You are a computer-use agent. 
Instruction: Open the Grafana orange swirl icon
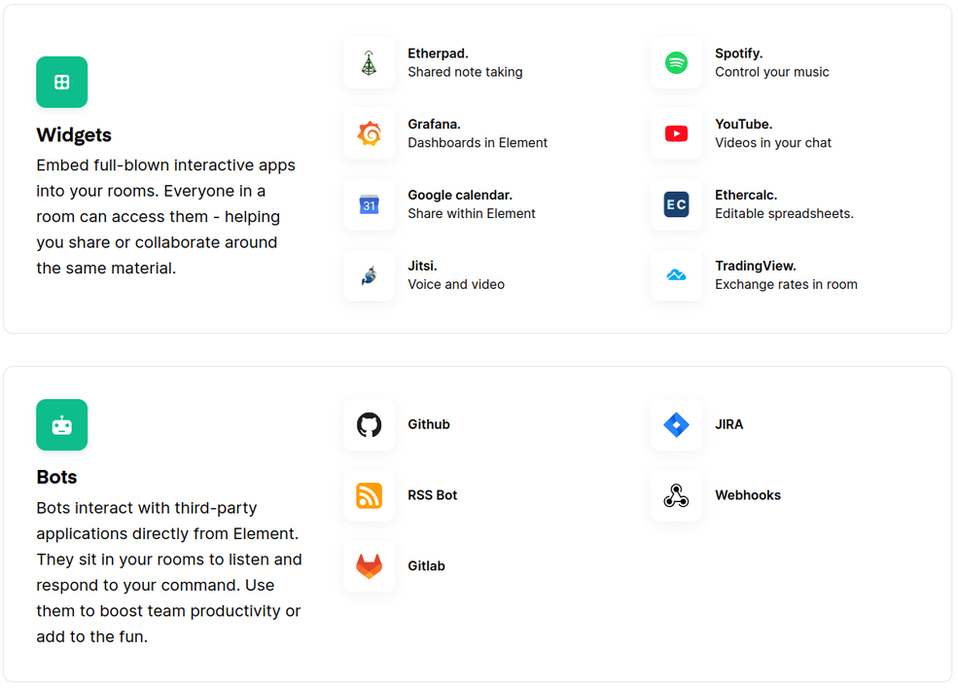pyautogui.click(x=369, y=134)
